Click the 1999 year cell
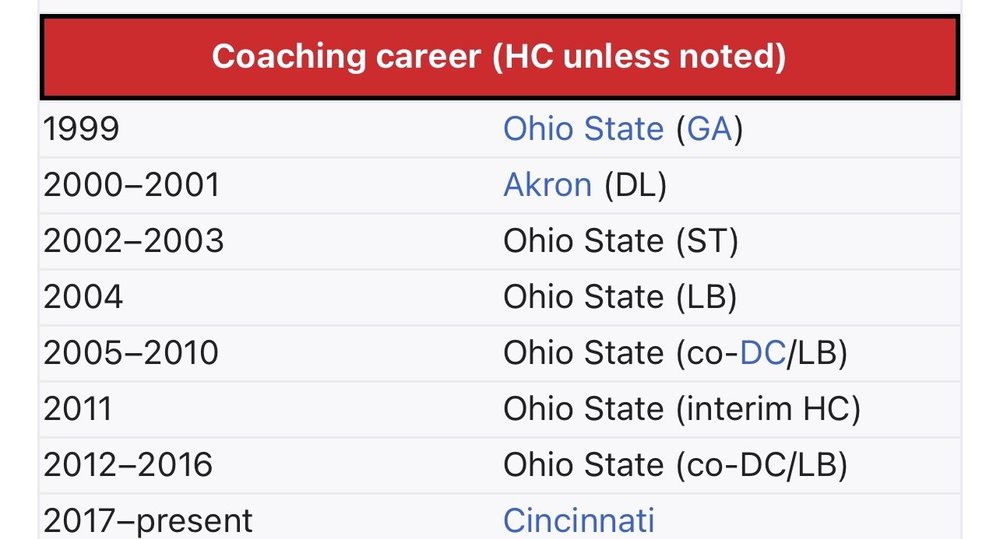The image size is (1000, 539). click(x=84, y=129)
